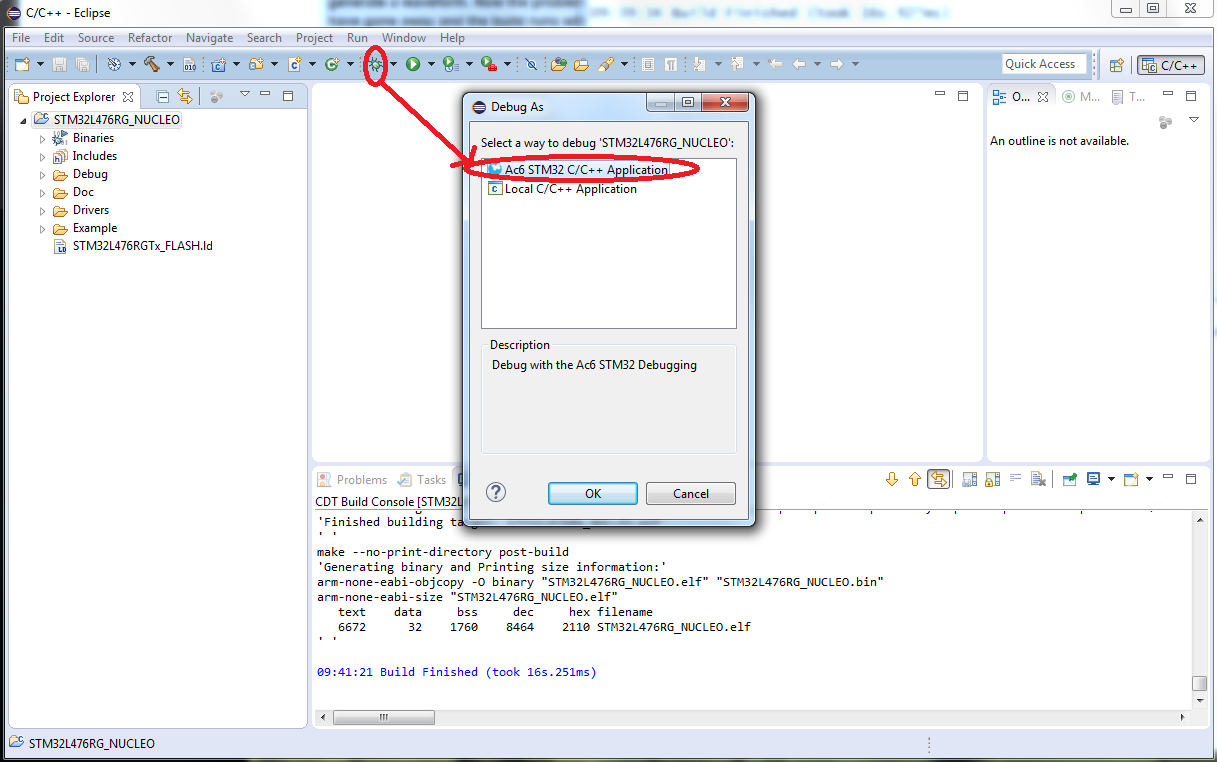1217x762 pixels.
Task: Click the Quick Access search field
Action: click(x=1043, y=64)
